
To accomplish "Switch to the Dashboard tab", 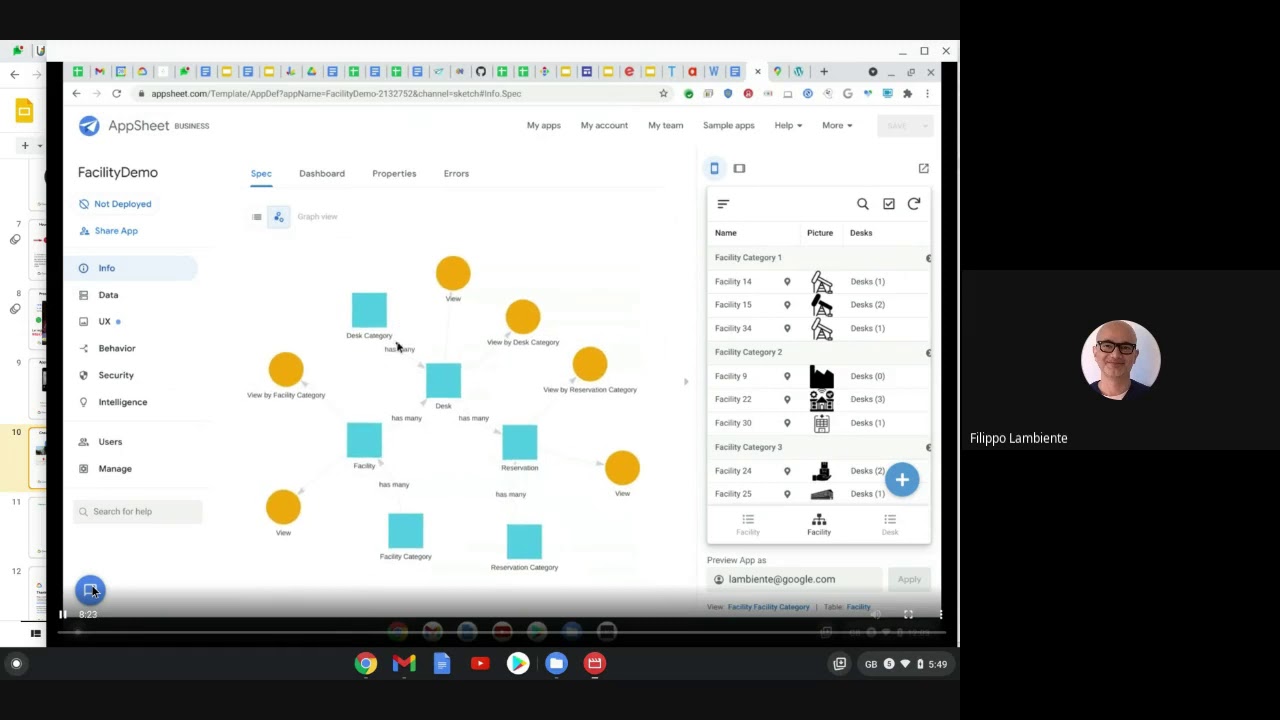I will pyautogui.click(x=322, y=174).
